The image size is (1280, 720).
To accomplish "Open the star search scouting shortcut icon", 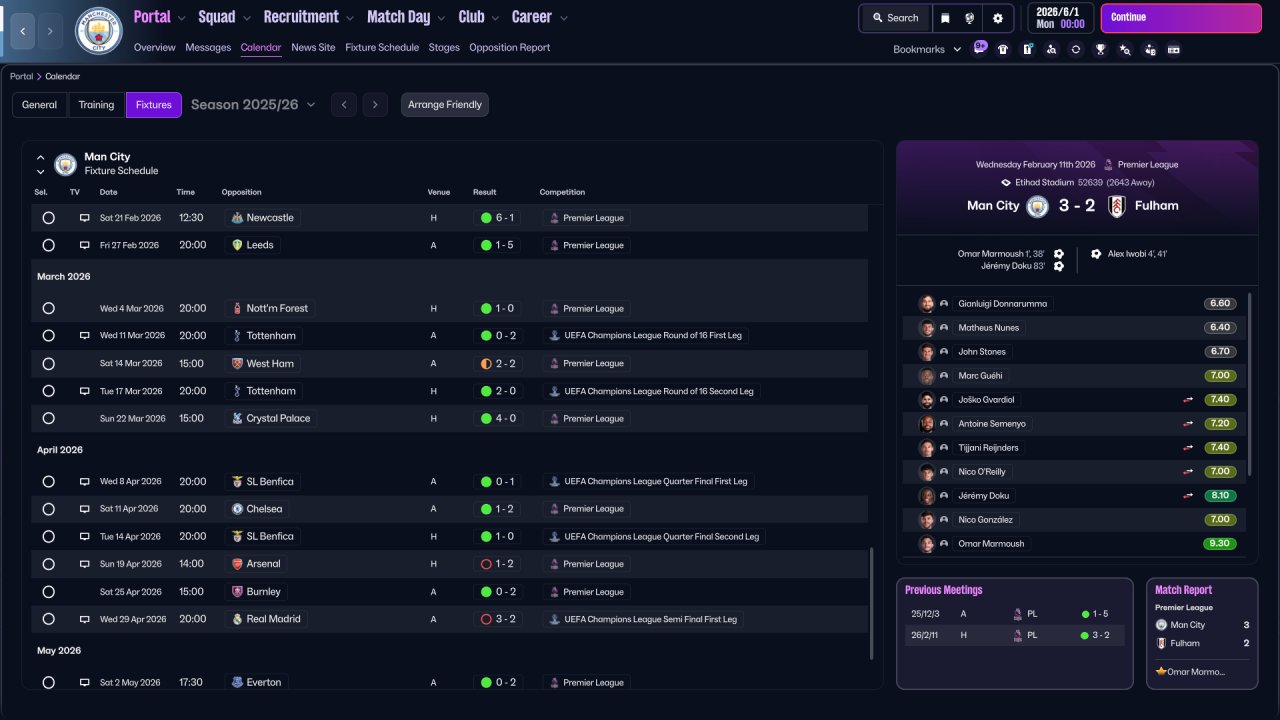I will coord(1125,49).
